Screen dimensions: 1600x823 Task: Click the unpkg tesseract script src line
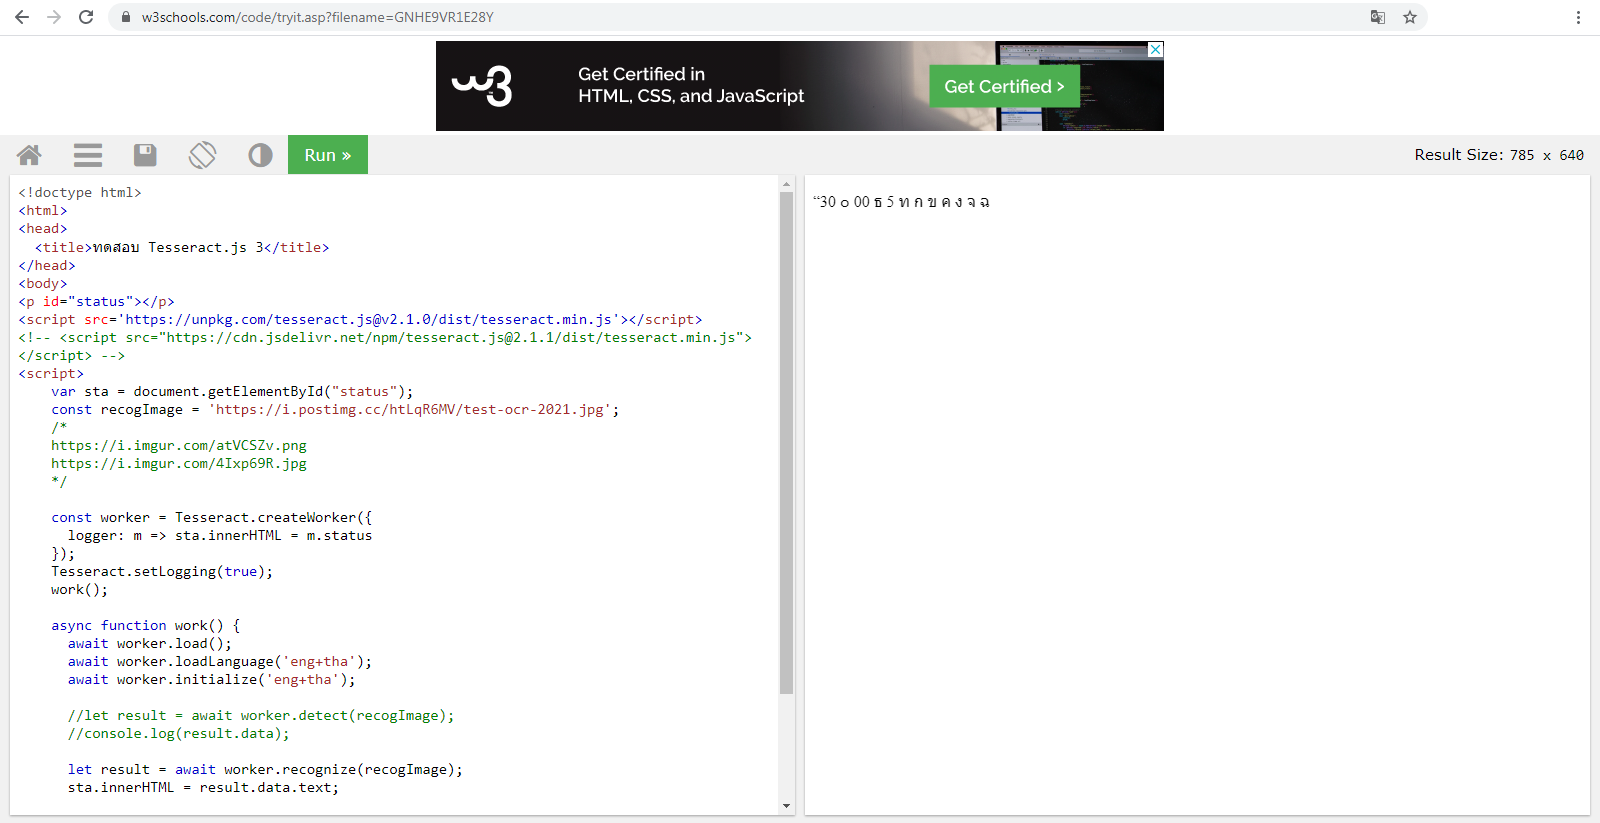click(360, 319)
